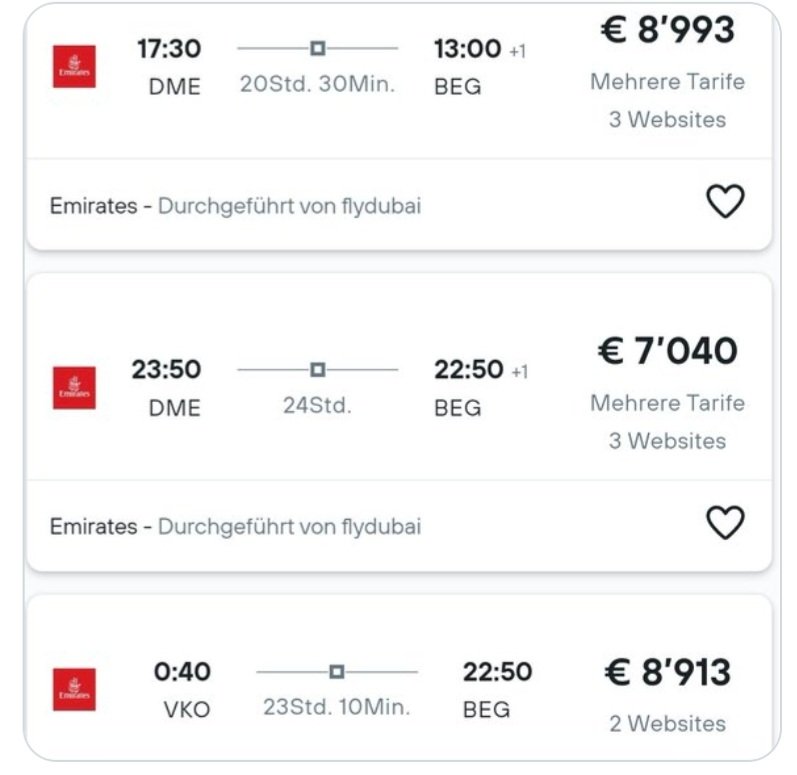797x775 pixels.
Task: Open the €8'913 price offer
Action: pyautogui.click(x=667, y=673)
